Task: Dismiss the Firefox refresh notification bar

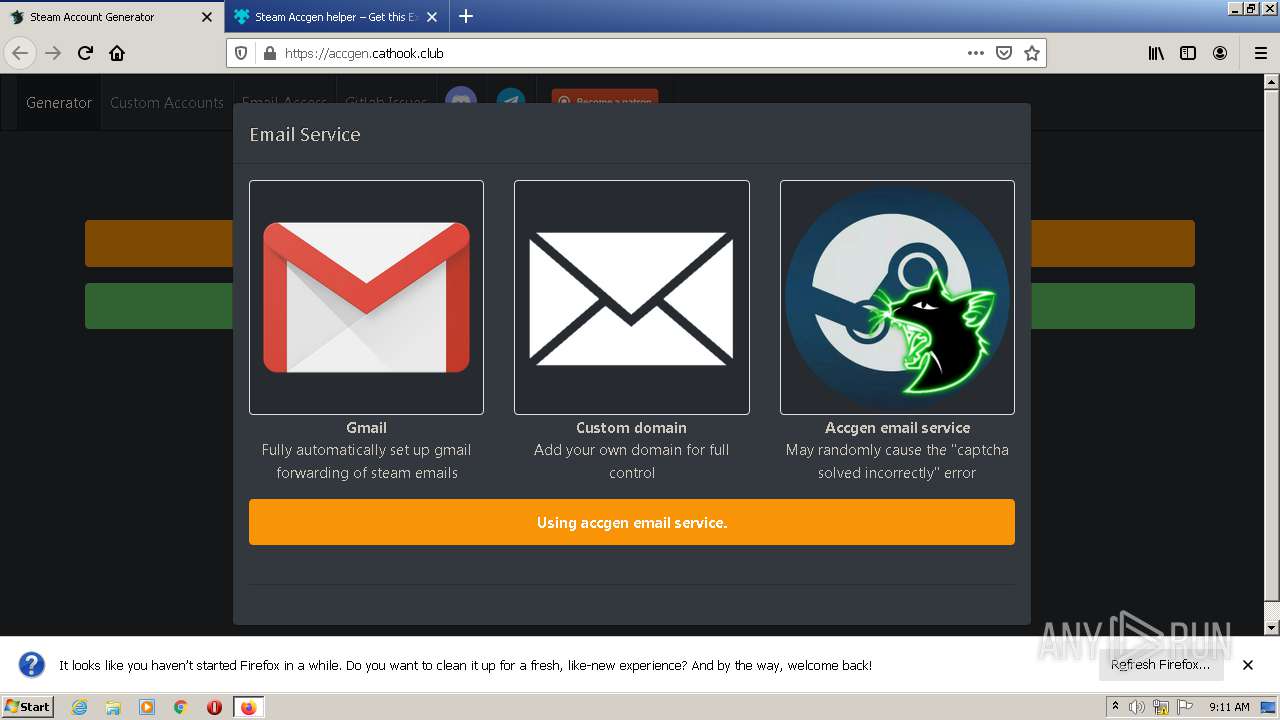Action: 1248,665
